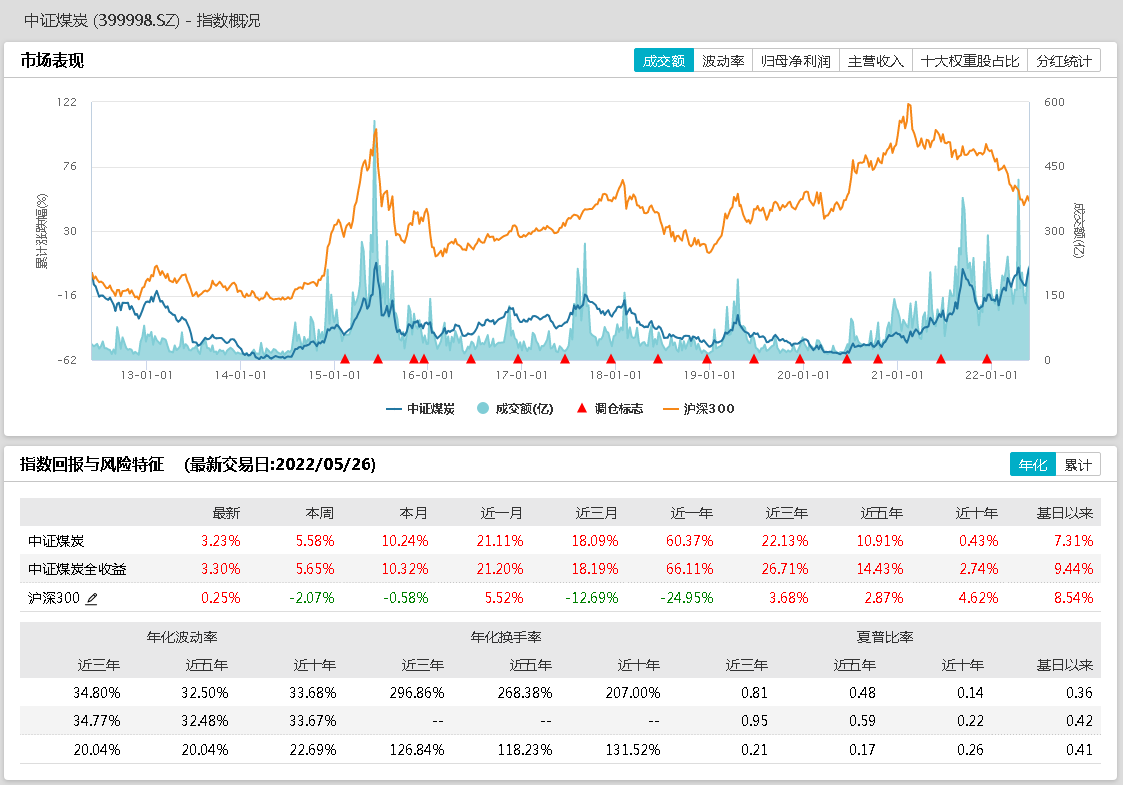Toggle the blue 中证煤炭 series in legend

coord(420,409)
